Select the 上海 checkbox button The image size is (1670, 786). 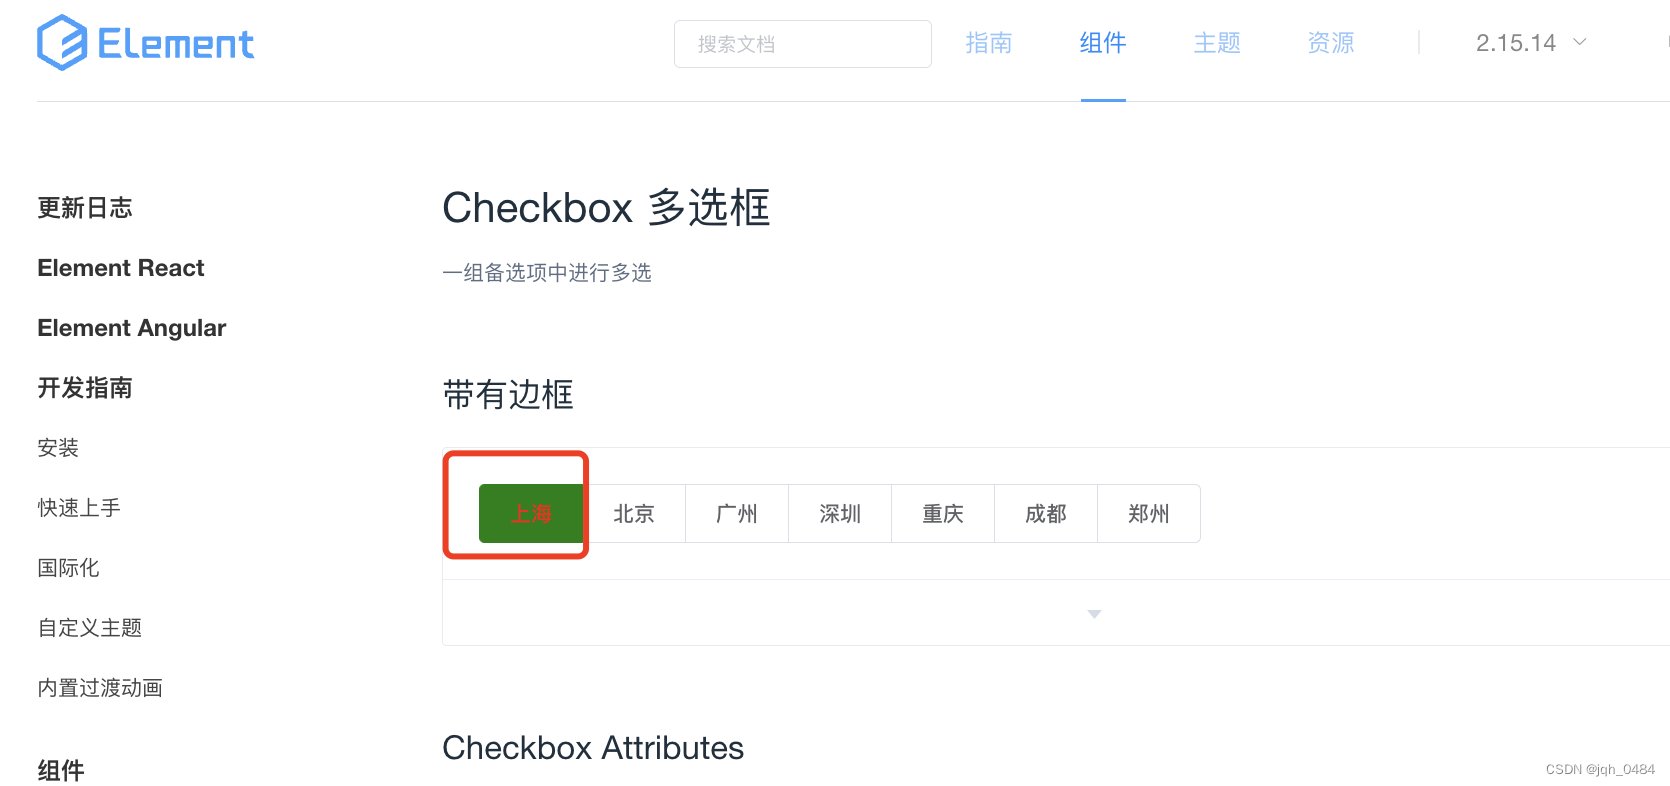(x=530, y=513)
